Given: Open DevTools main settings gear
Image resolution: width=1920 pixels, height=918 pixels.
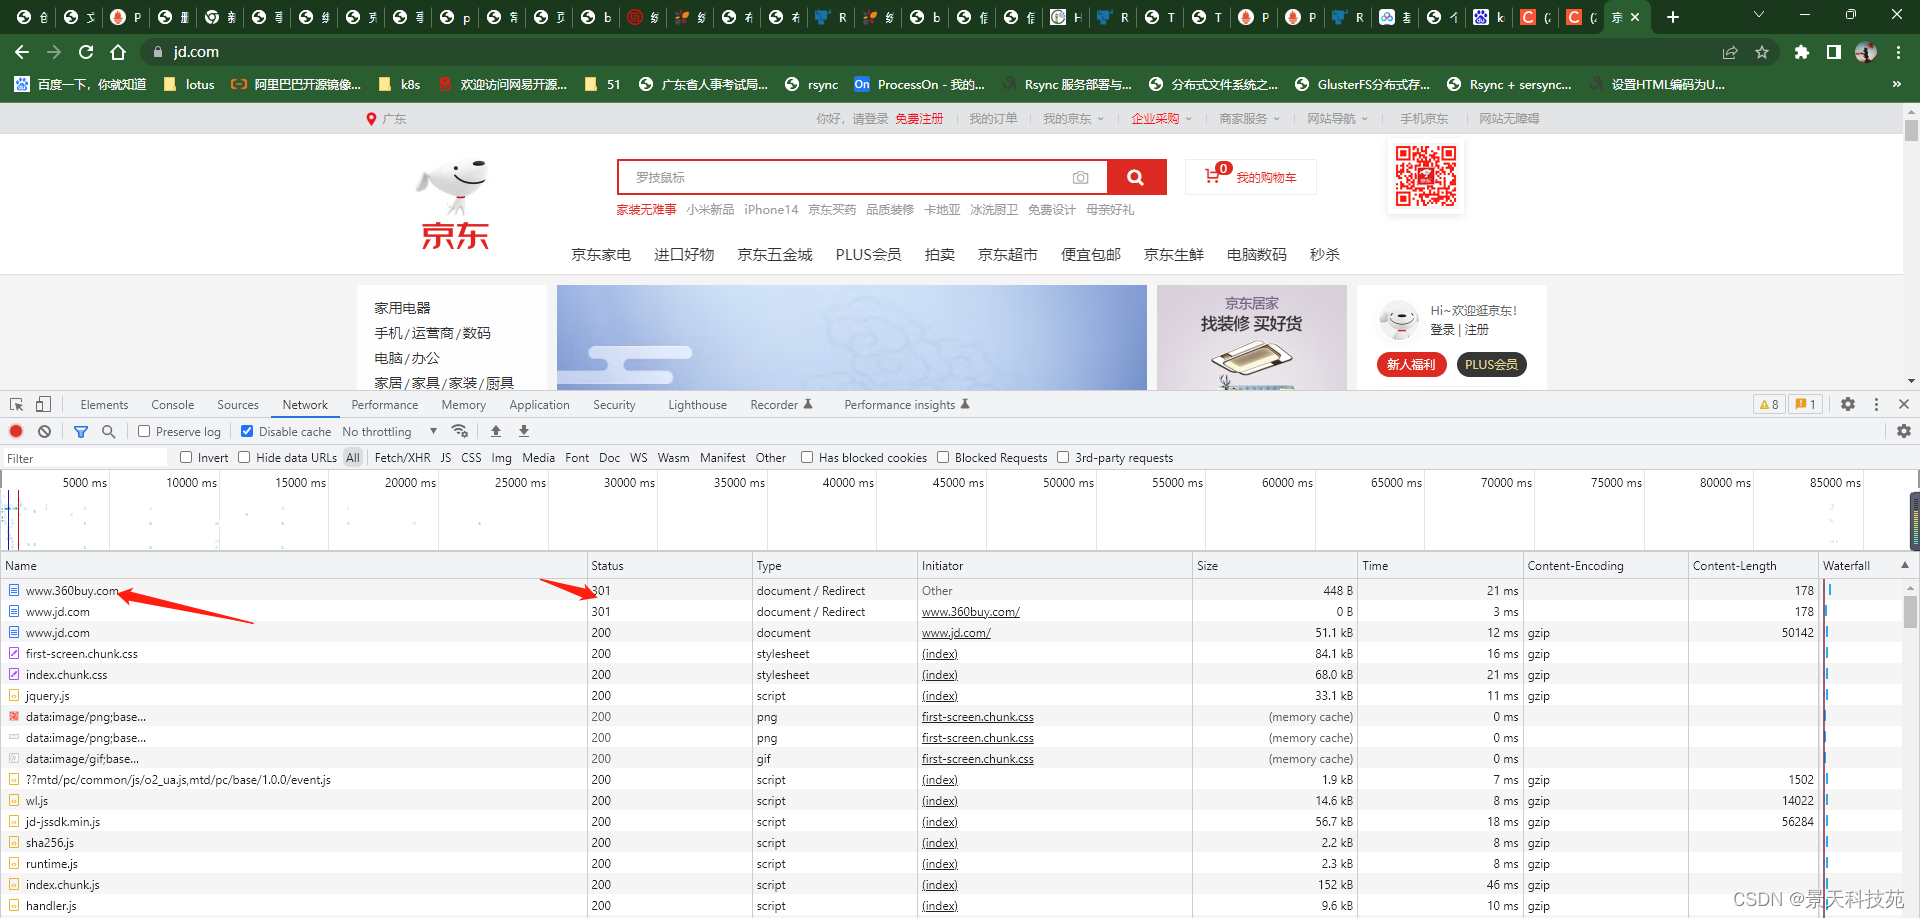Looking at the screenshot, I should (1848, 404).
